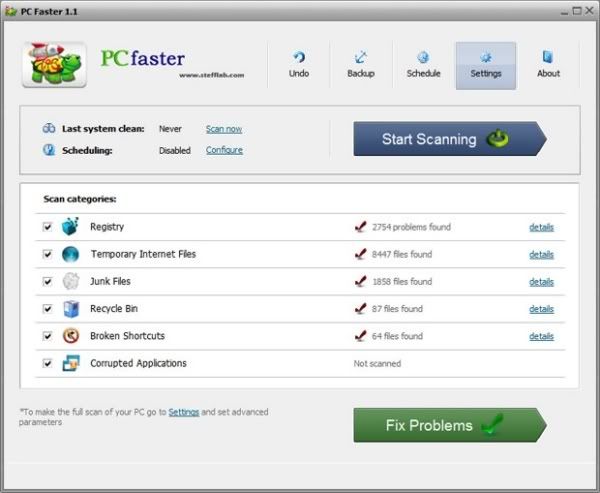The height and width of the screenshot is (493, 600).
Task: Click the '64 files found' text
Action: coord(397,336)
